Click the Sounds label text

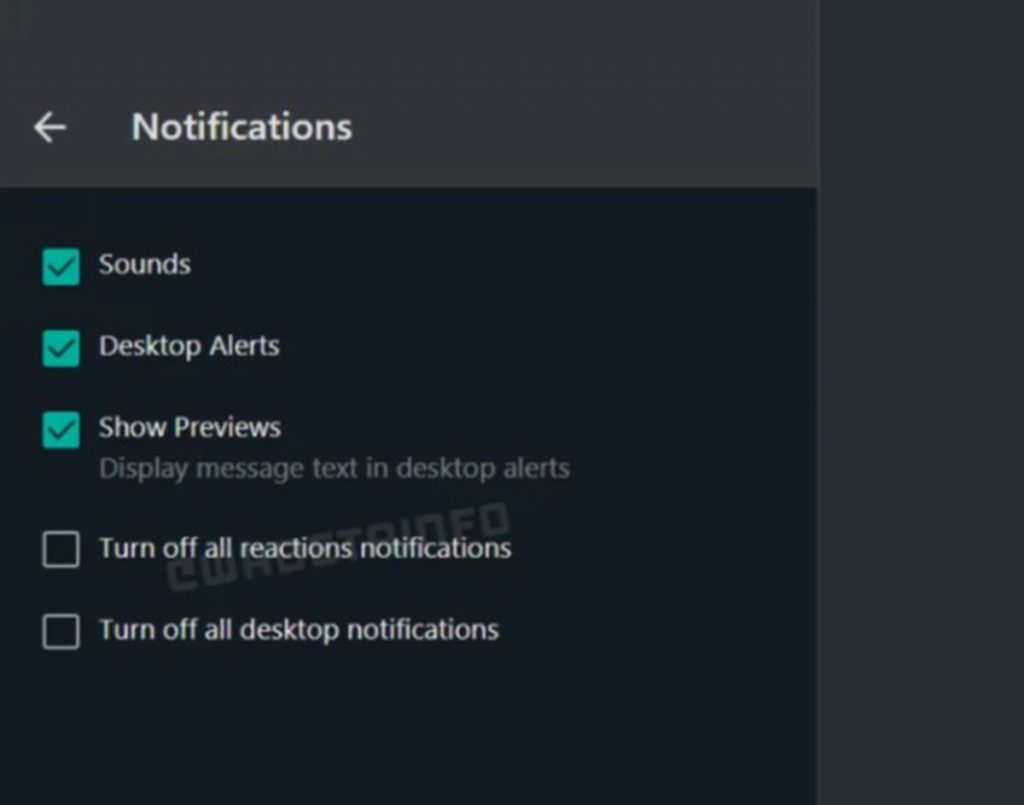[144, 264]
